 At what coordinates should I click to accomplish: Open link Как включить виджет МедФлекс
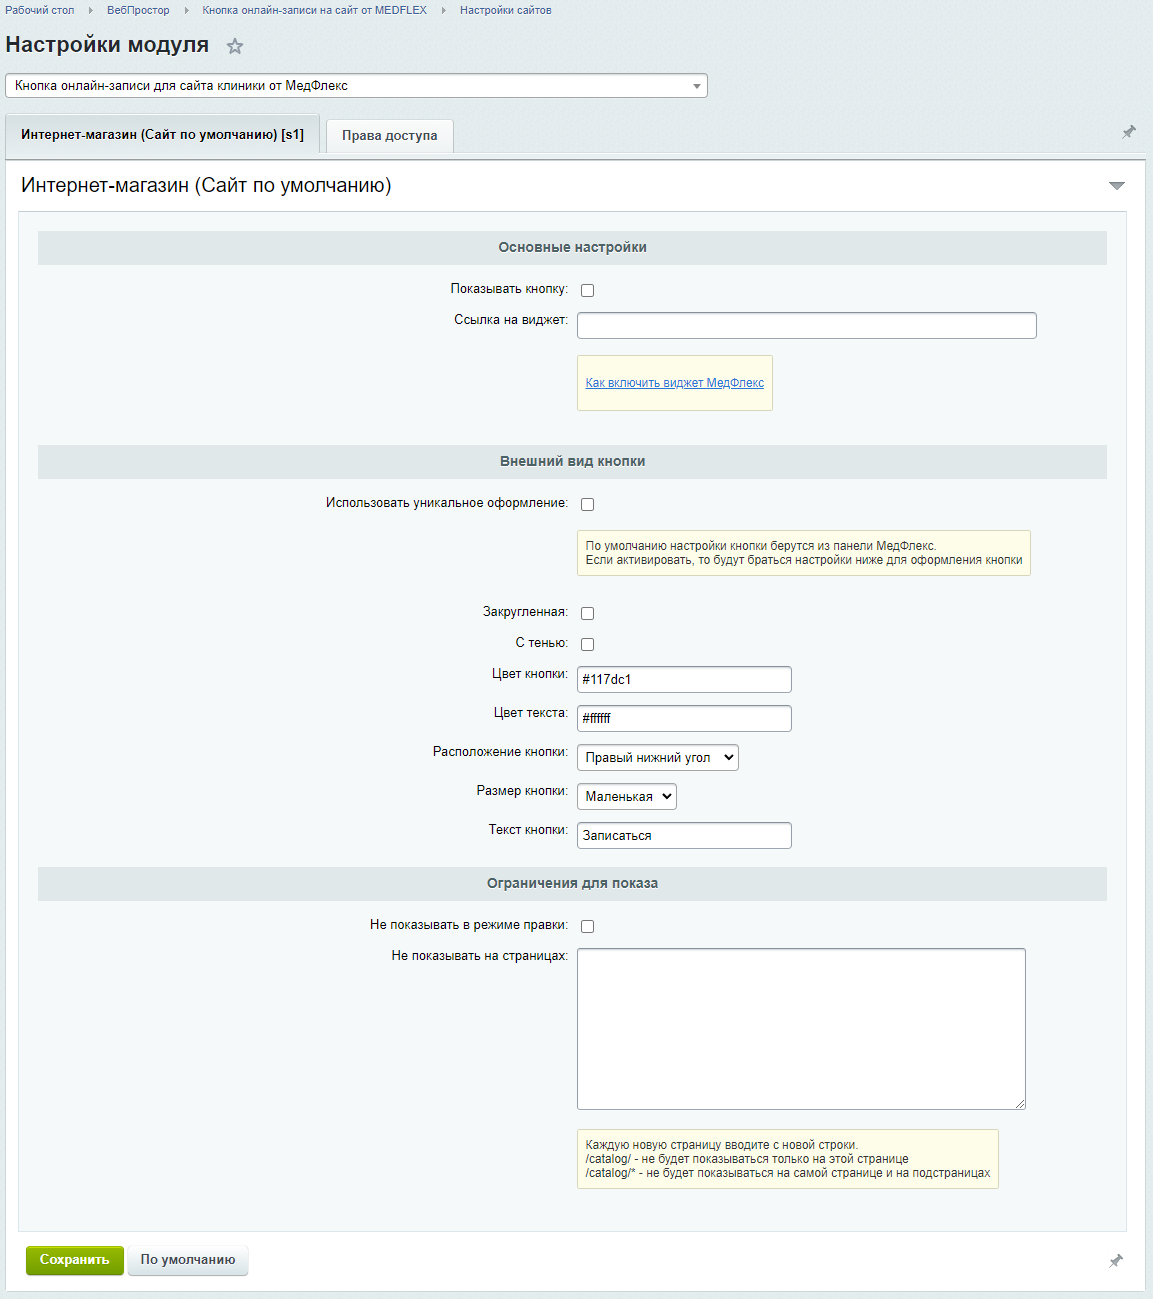tap(675, 383)
